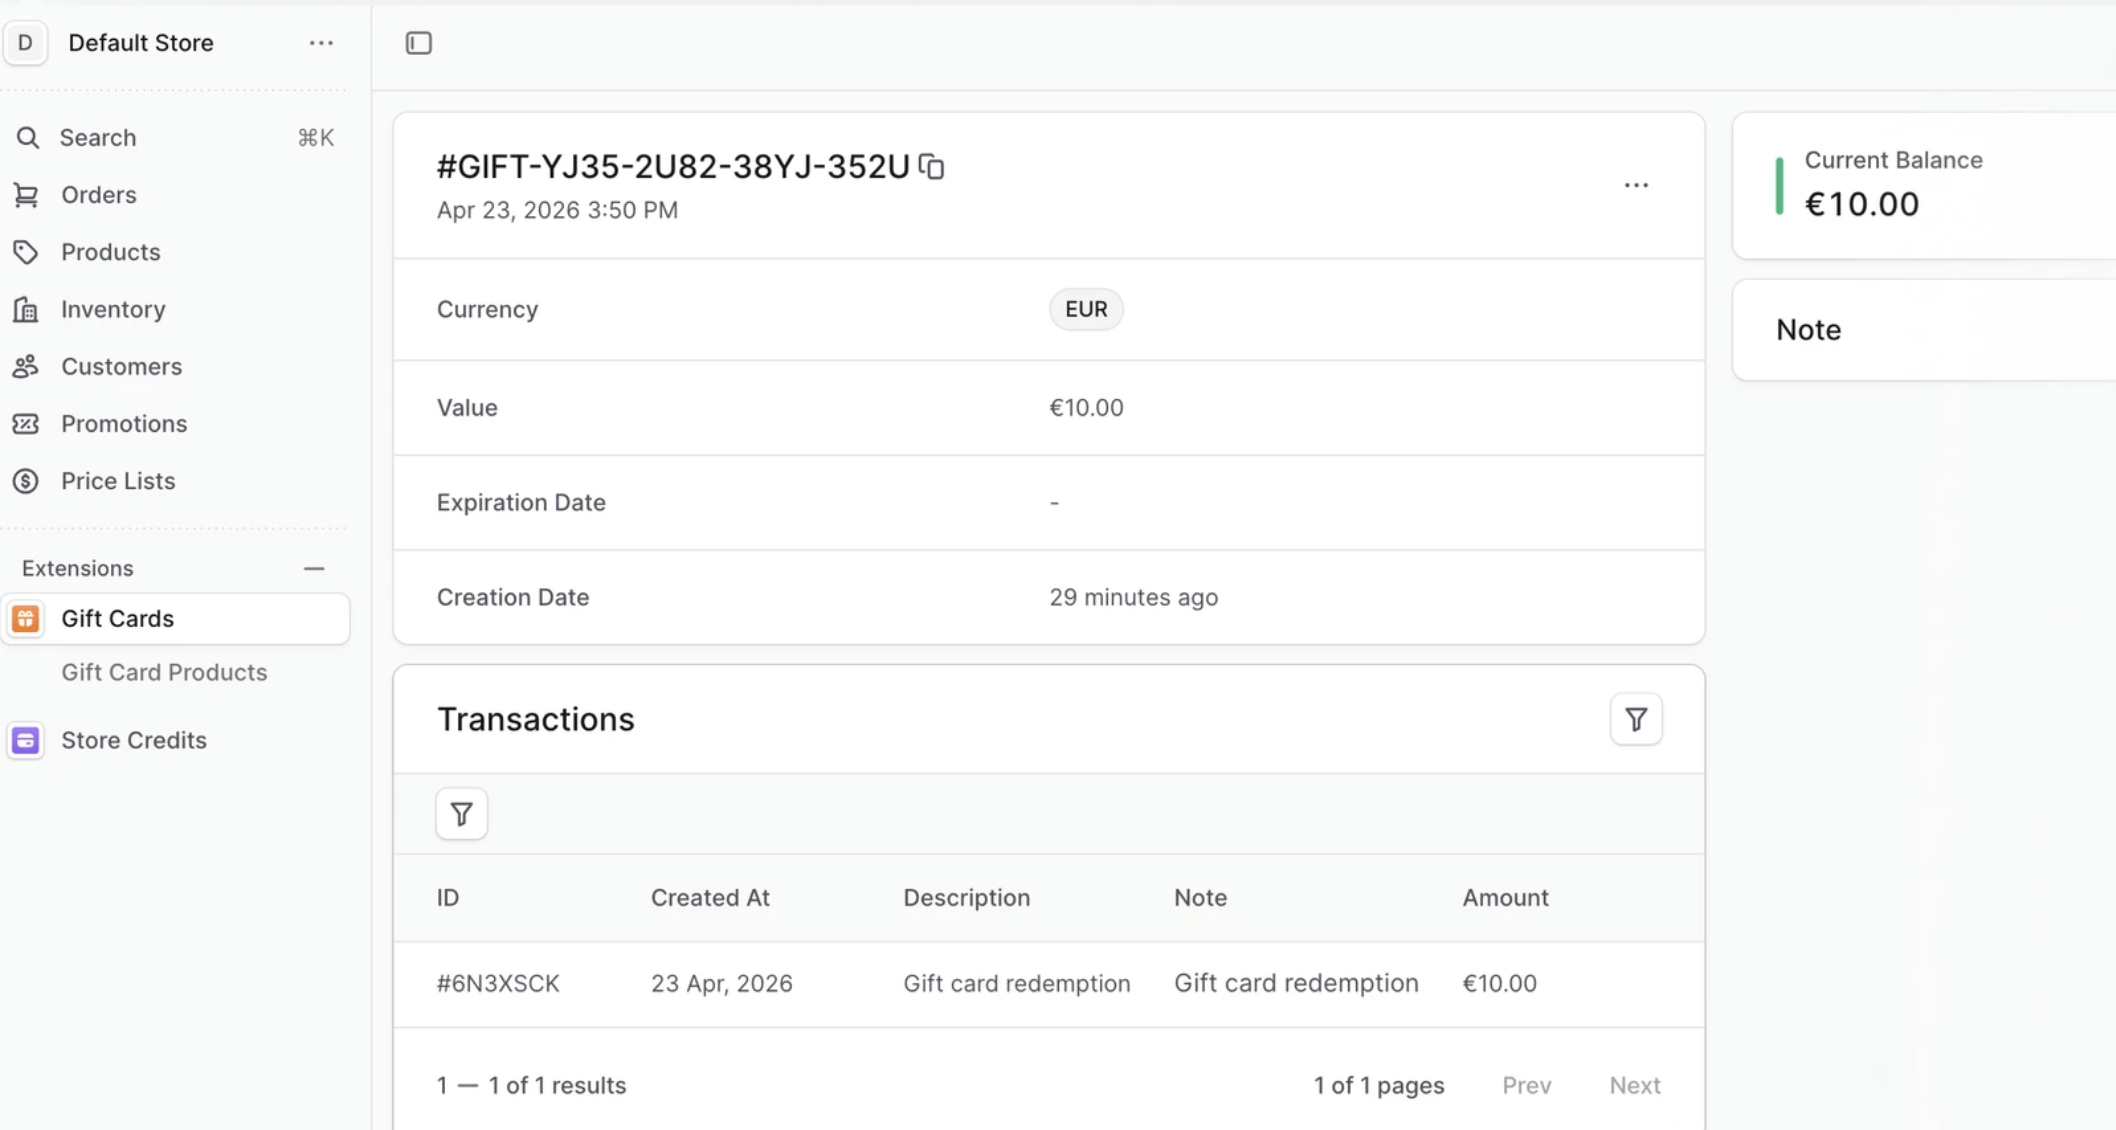Click 29 minutes ago creation date
The height and width of the screenshot is (1130, 2116).
[1133, 597]
